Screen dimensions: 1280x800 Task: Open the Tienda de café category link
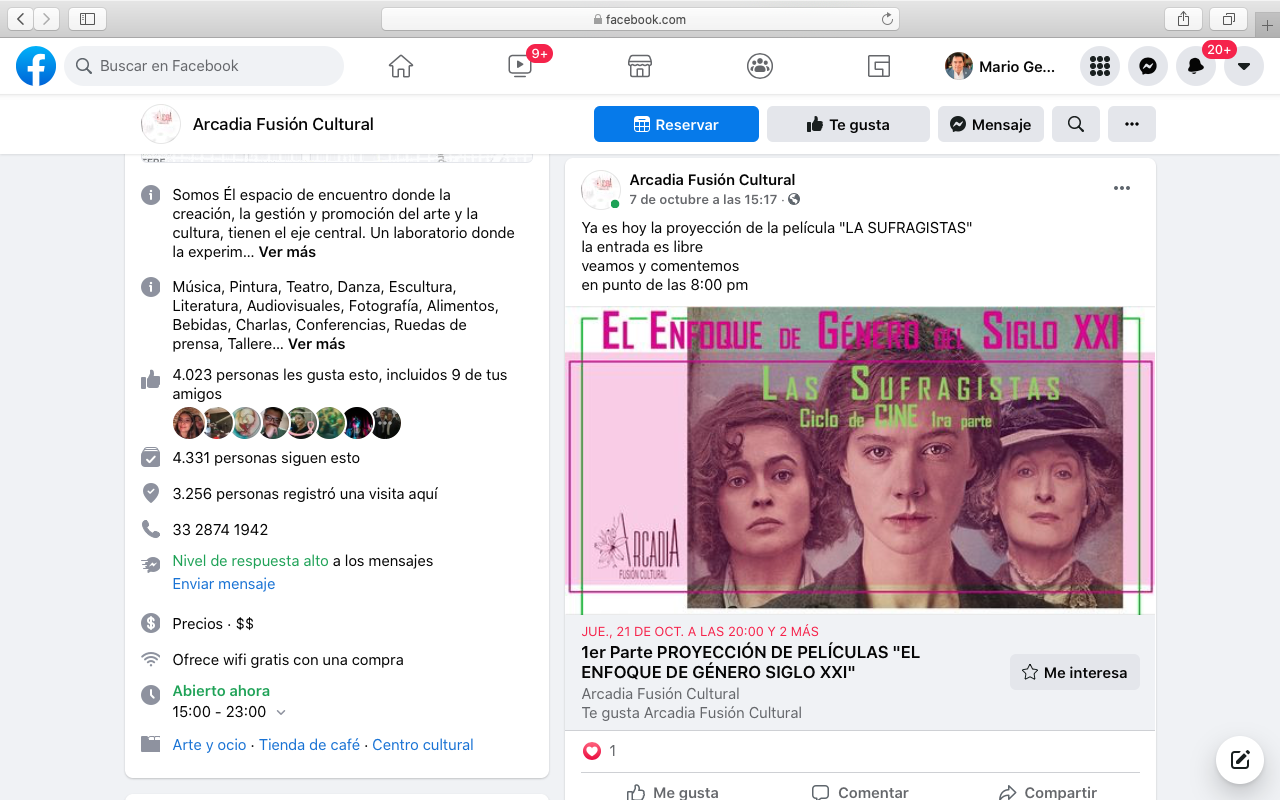(309, 745)
